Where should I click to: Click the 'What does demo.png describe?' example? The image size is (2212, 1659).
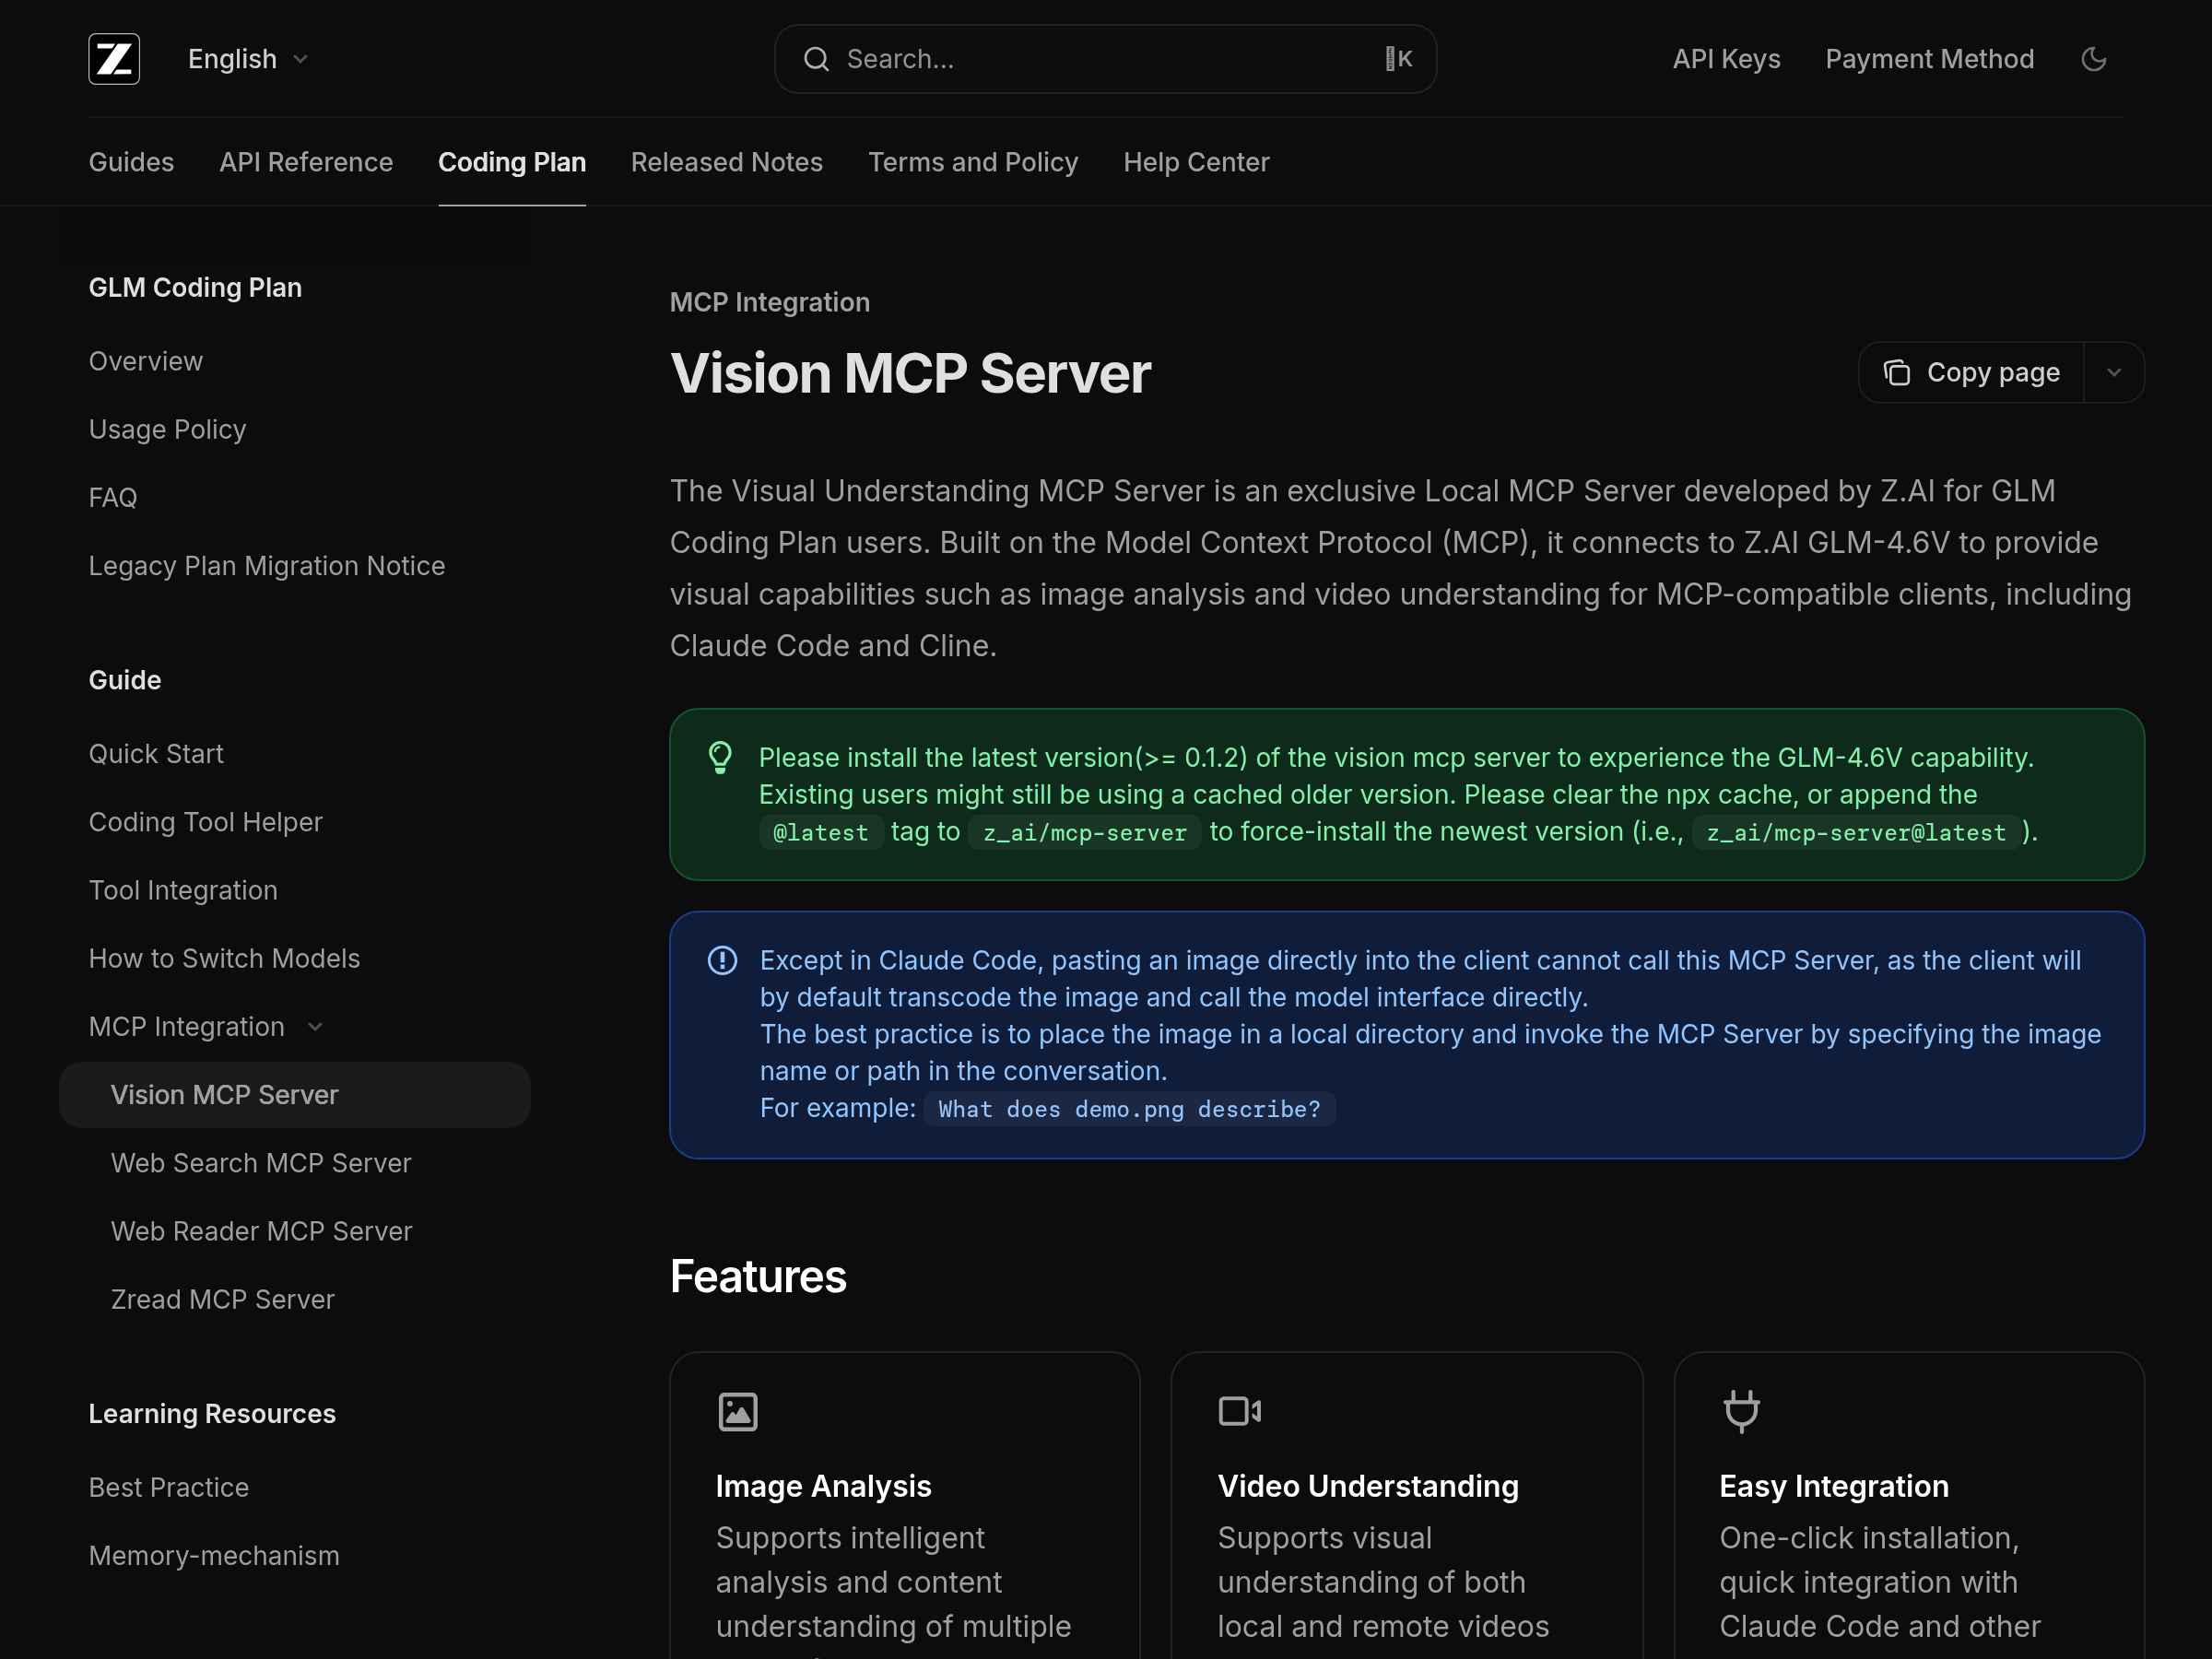1129,1109
